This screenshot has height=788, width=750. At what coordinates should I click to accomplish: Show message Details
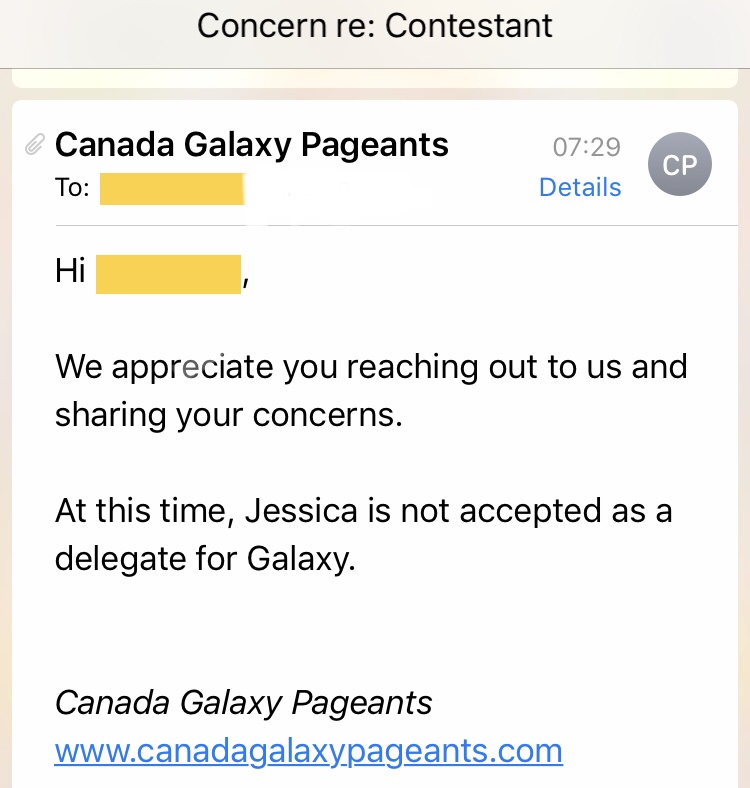[580, 187]
